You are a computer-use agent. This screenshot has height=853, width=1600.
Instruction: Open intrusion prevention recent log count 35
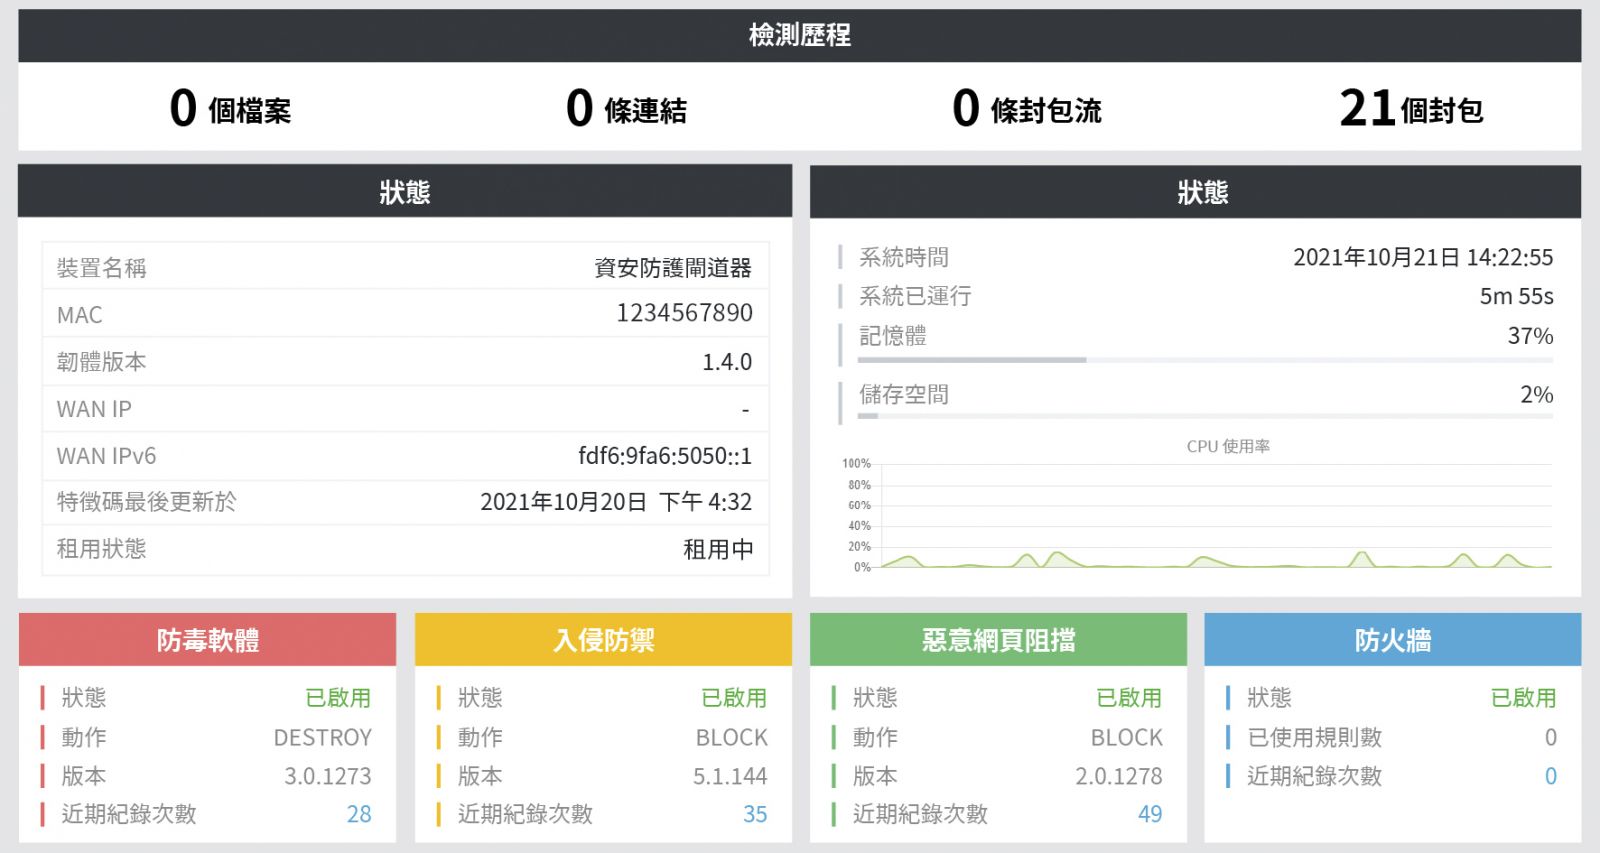[755, 814]
